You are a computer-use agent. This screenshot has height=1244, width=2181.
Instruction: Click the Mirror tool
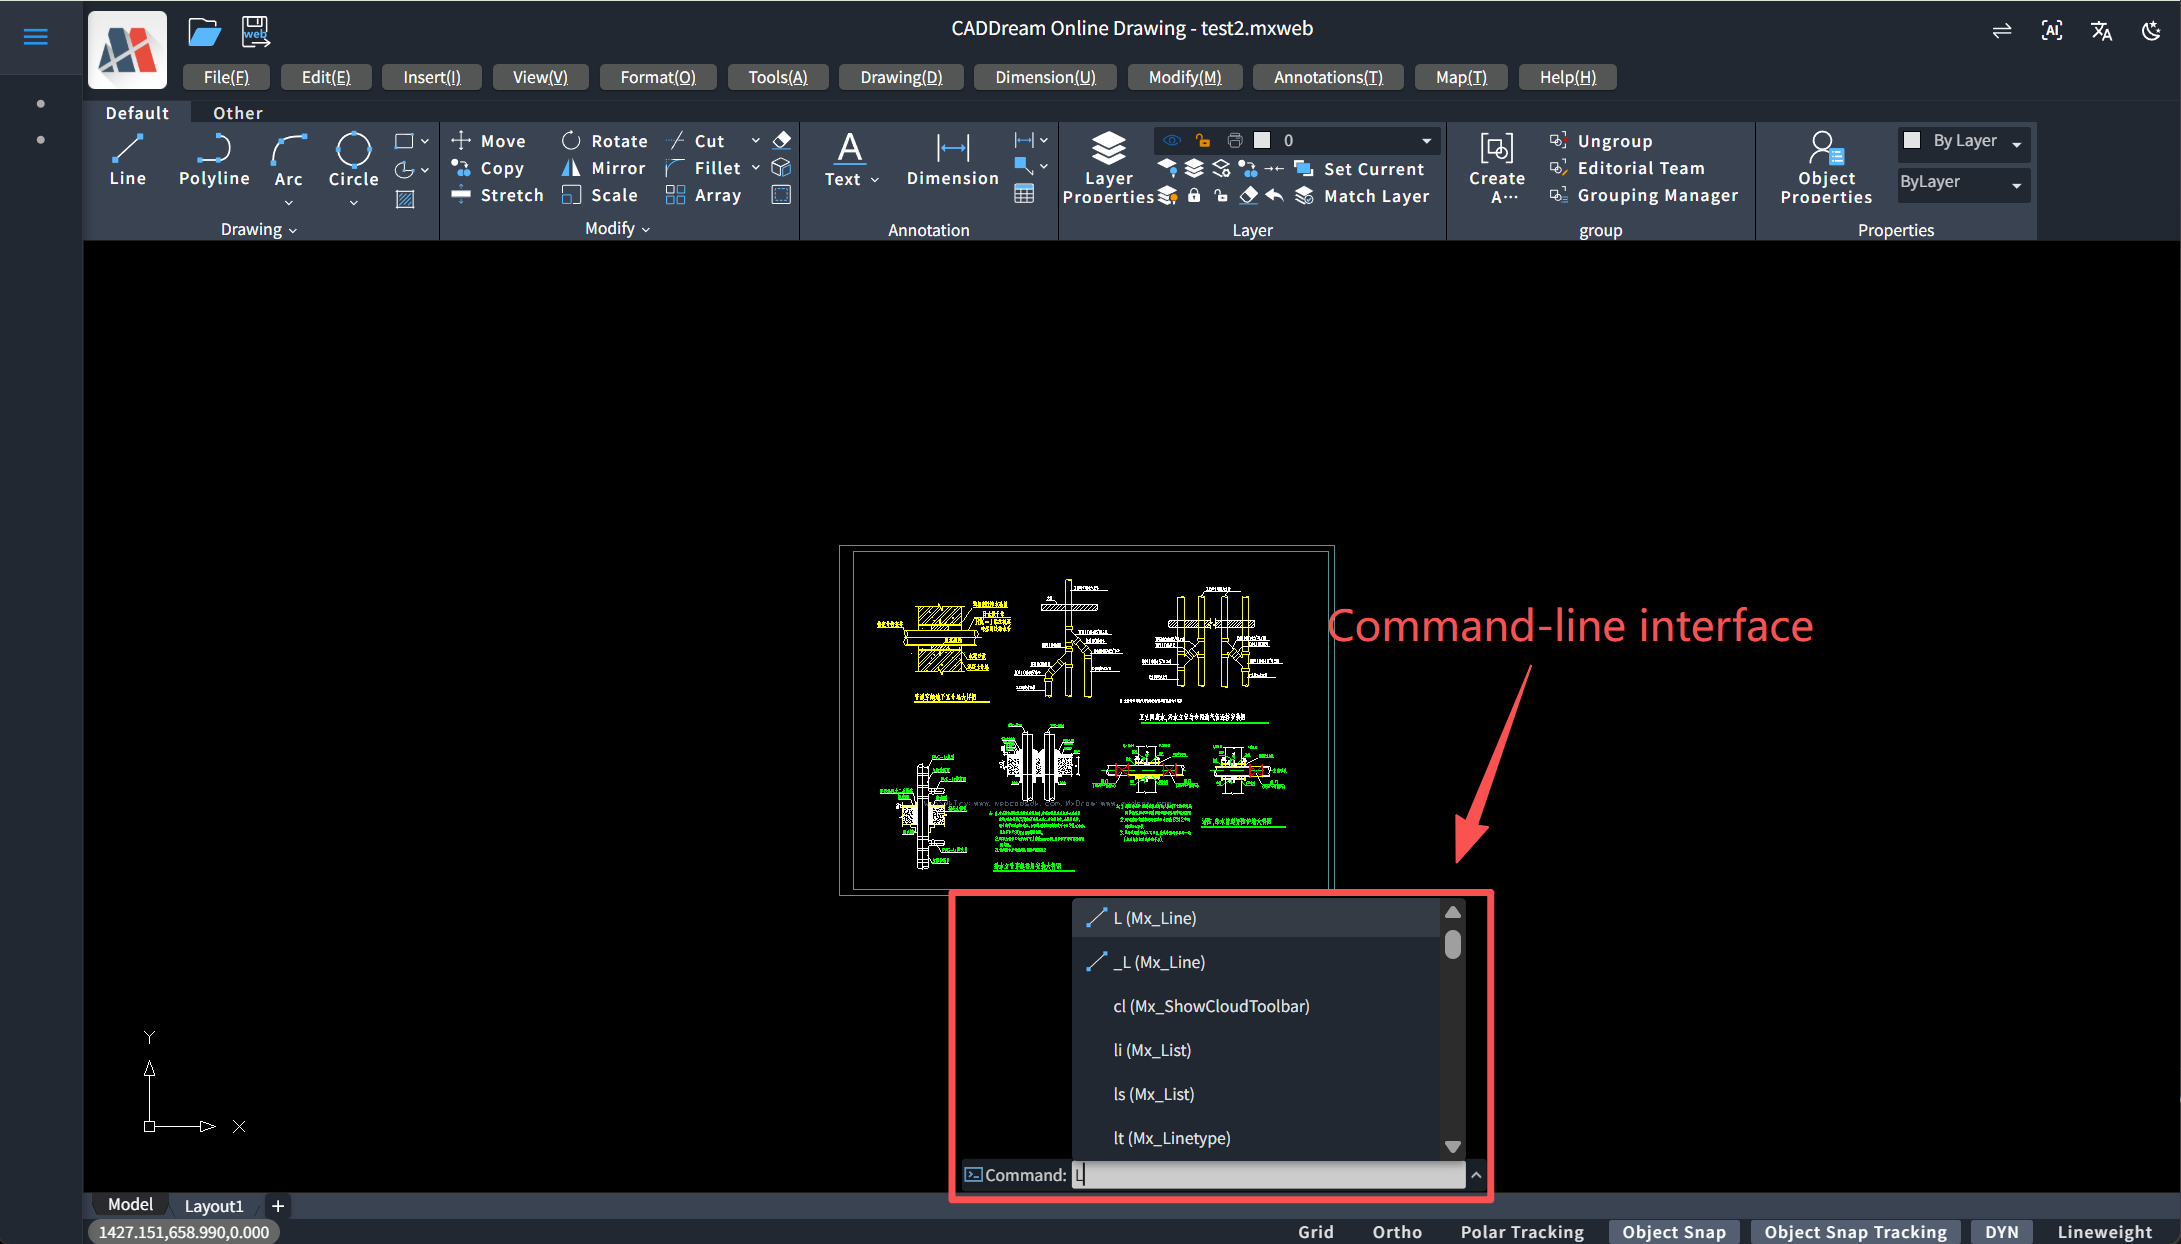[x=603, y=168]
